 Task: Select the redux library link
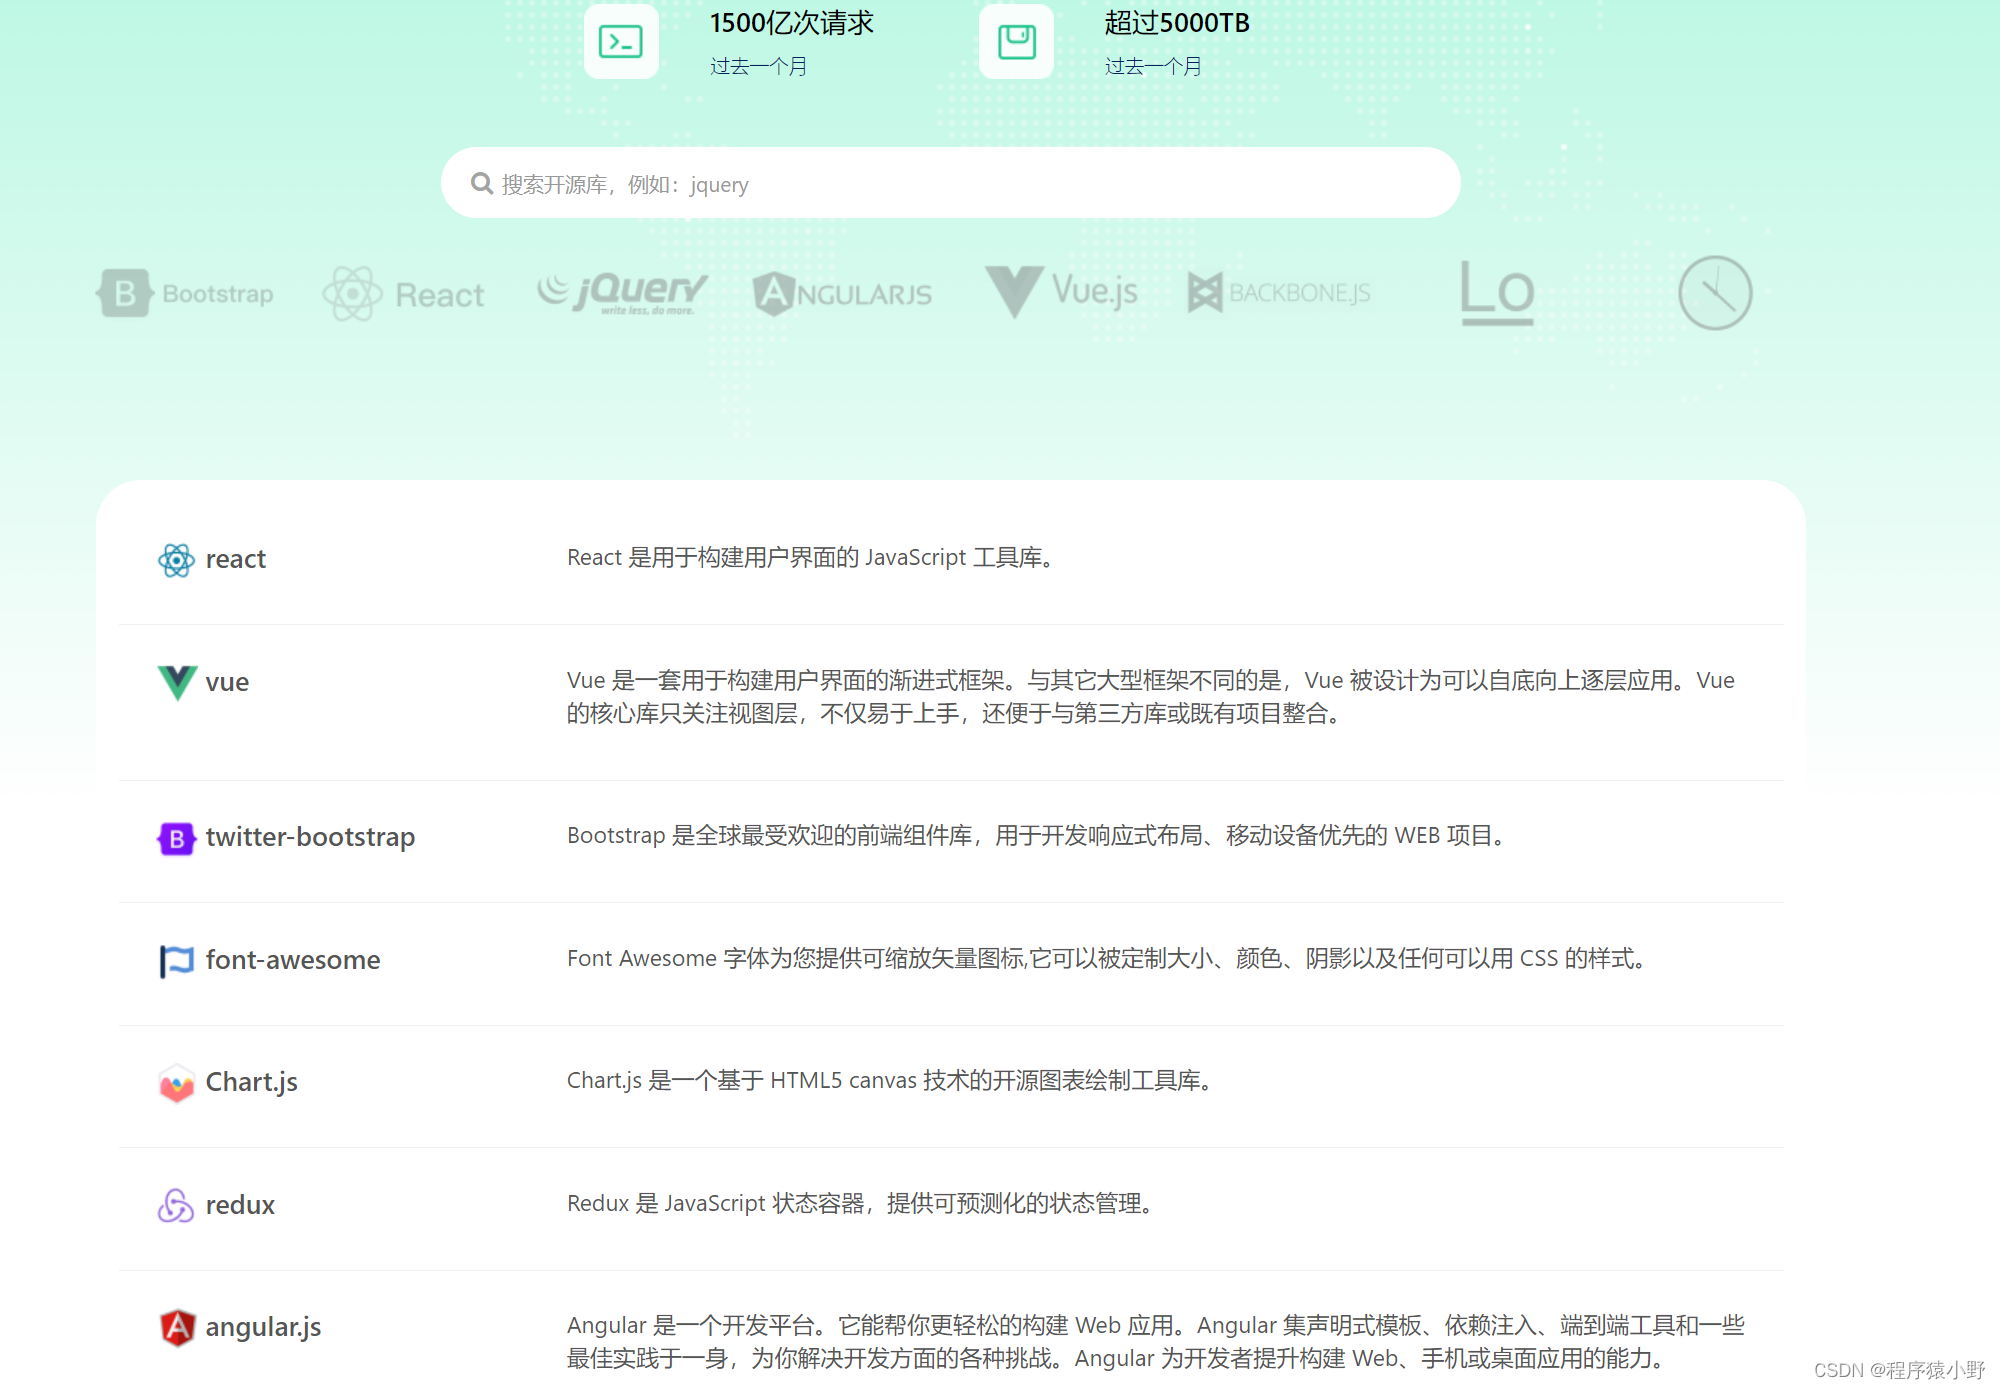point(240,1205)
